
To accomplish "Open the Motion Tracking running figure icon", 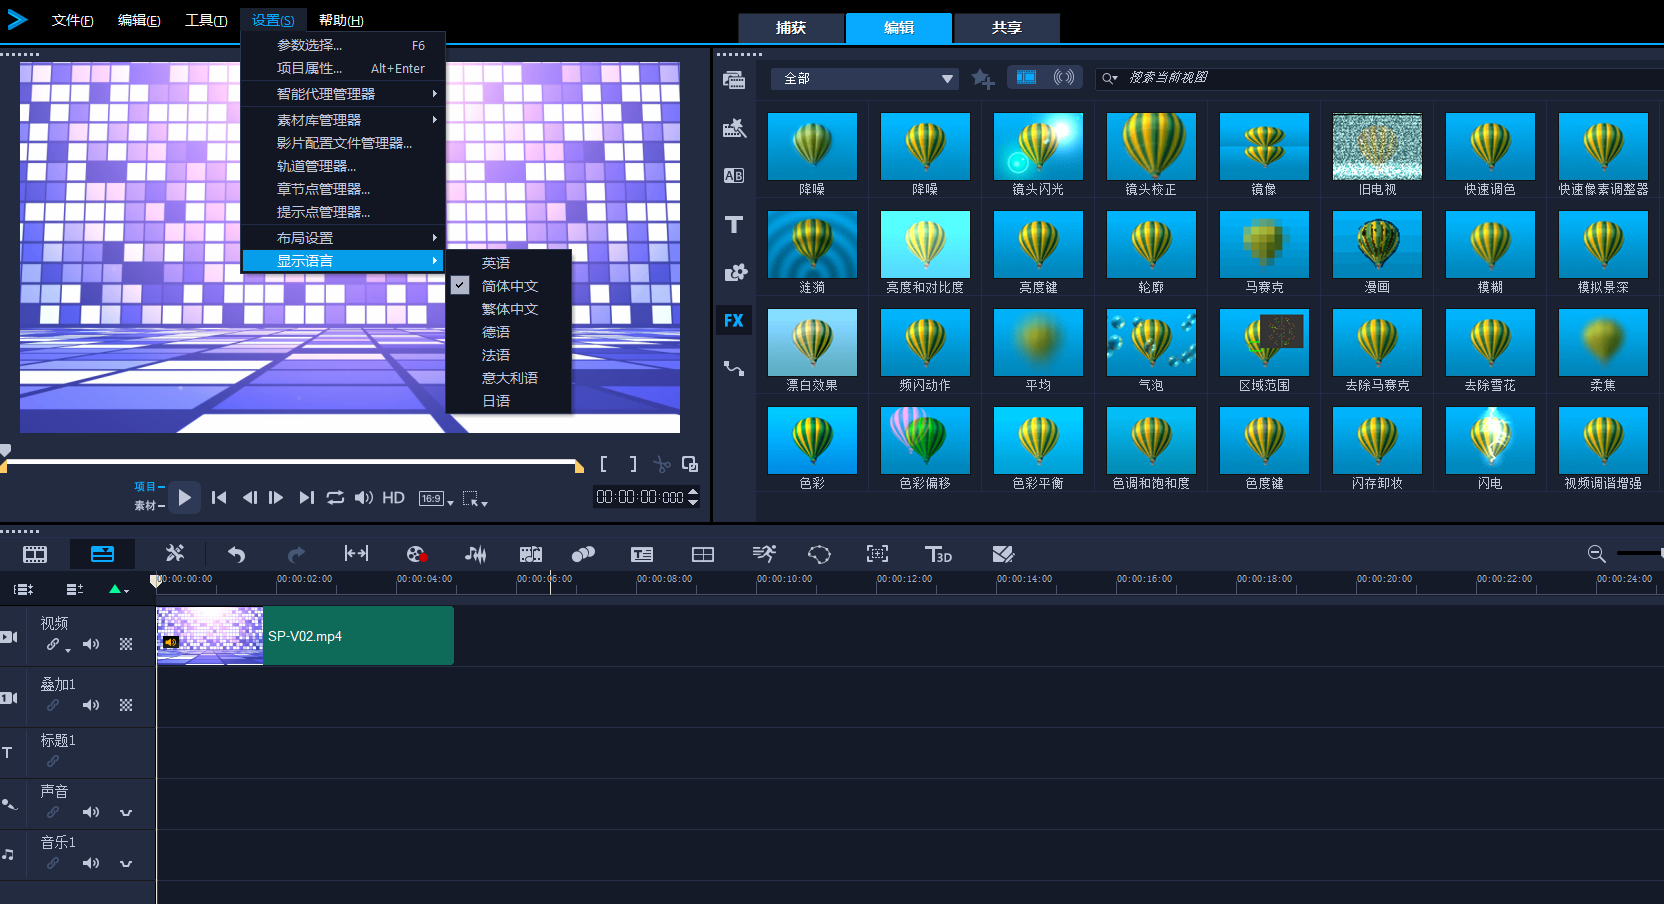I will [x=764, y=554].
